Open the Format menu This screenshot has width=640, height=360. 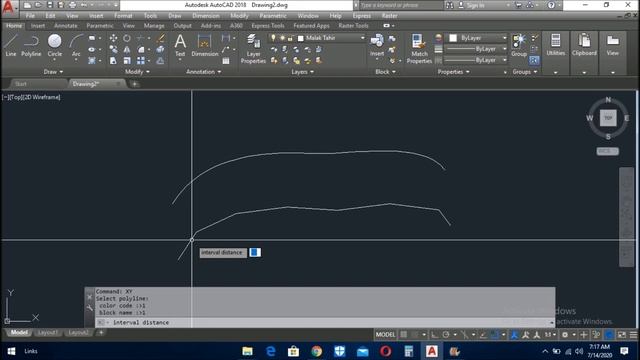click(x=123, y=16)
